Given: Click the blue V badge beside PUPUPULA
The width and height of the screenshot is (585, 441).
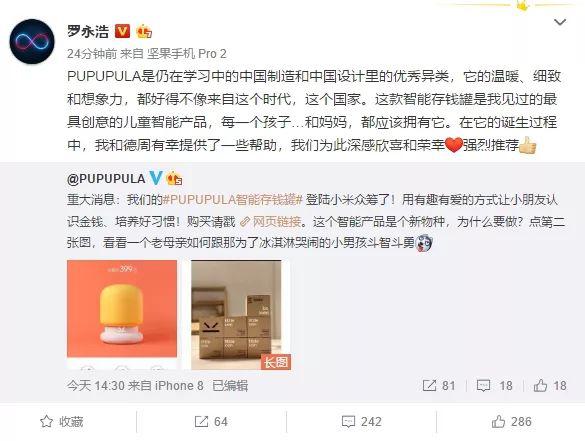Looking at the screenshot, I should click(156, 178).
